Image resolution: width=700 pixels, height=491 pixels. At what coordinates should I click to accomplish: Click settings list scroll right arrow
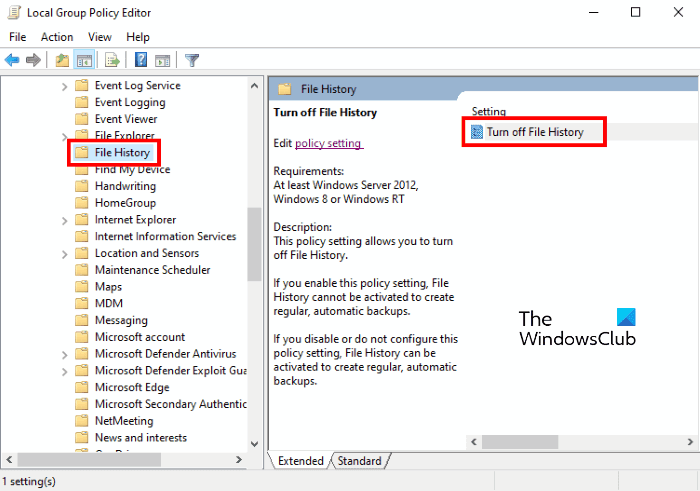click(690, 442)
